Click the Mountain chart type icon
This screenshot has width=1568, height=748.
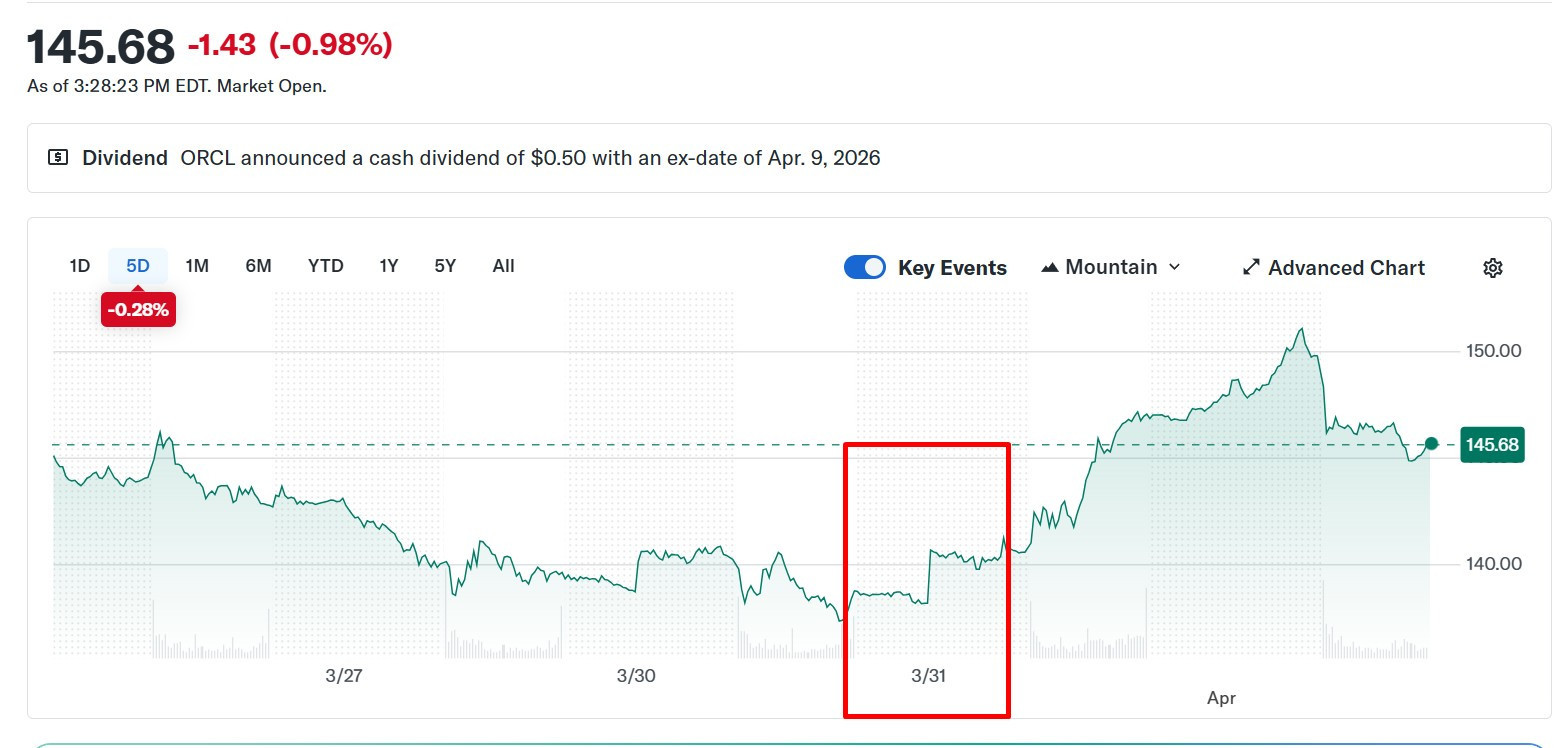pos(1049,267)
